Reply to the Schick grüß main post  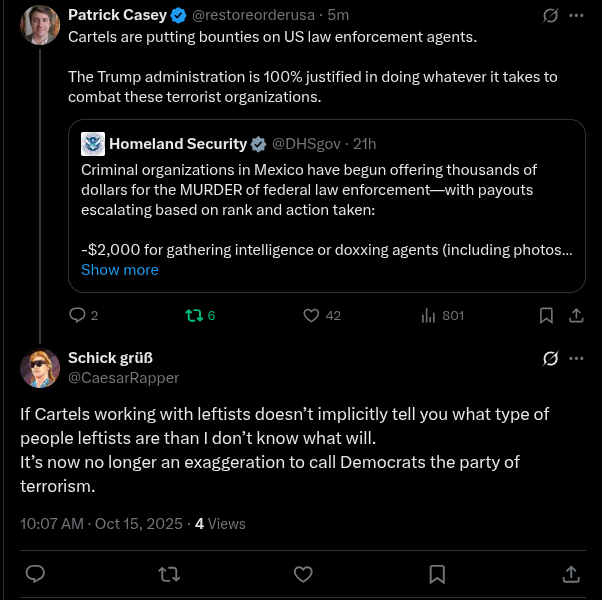35,574
